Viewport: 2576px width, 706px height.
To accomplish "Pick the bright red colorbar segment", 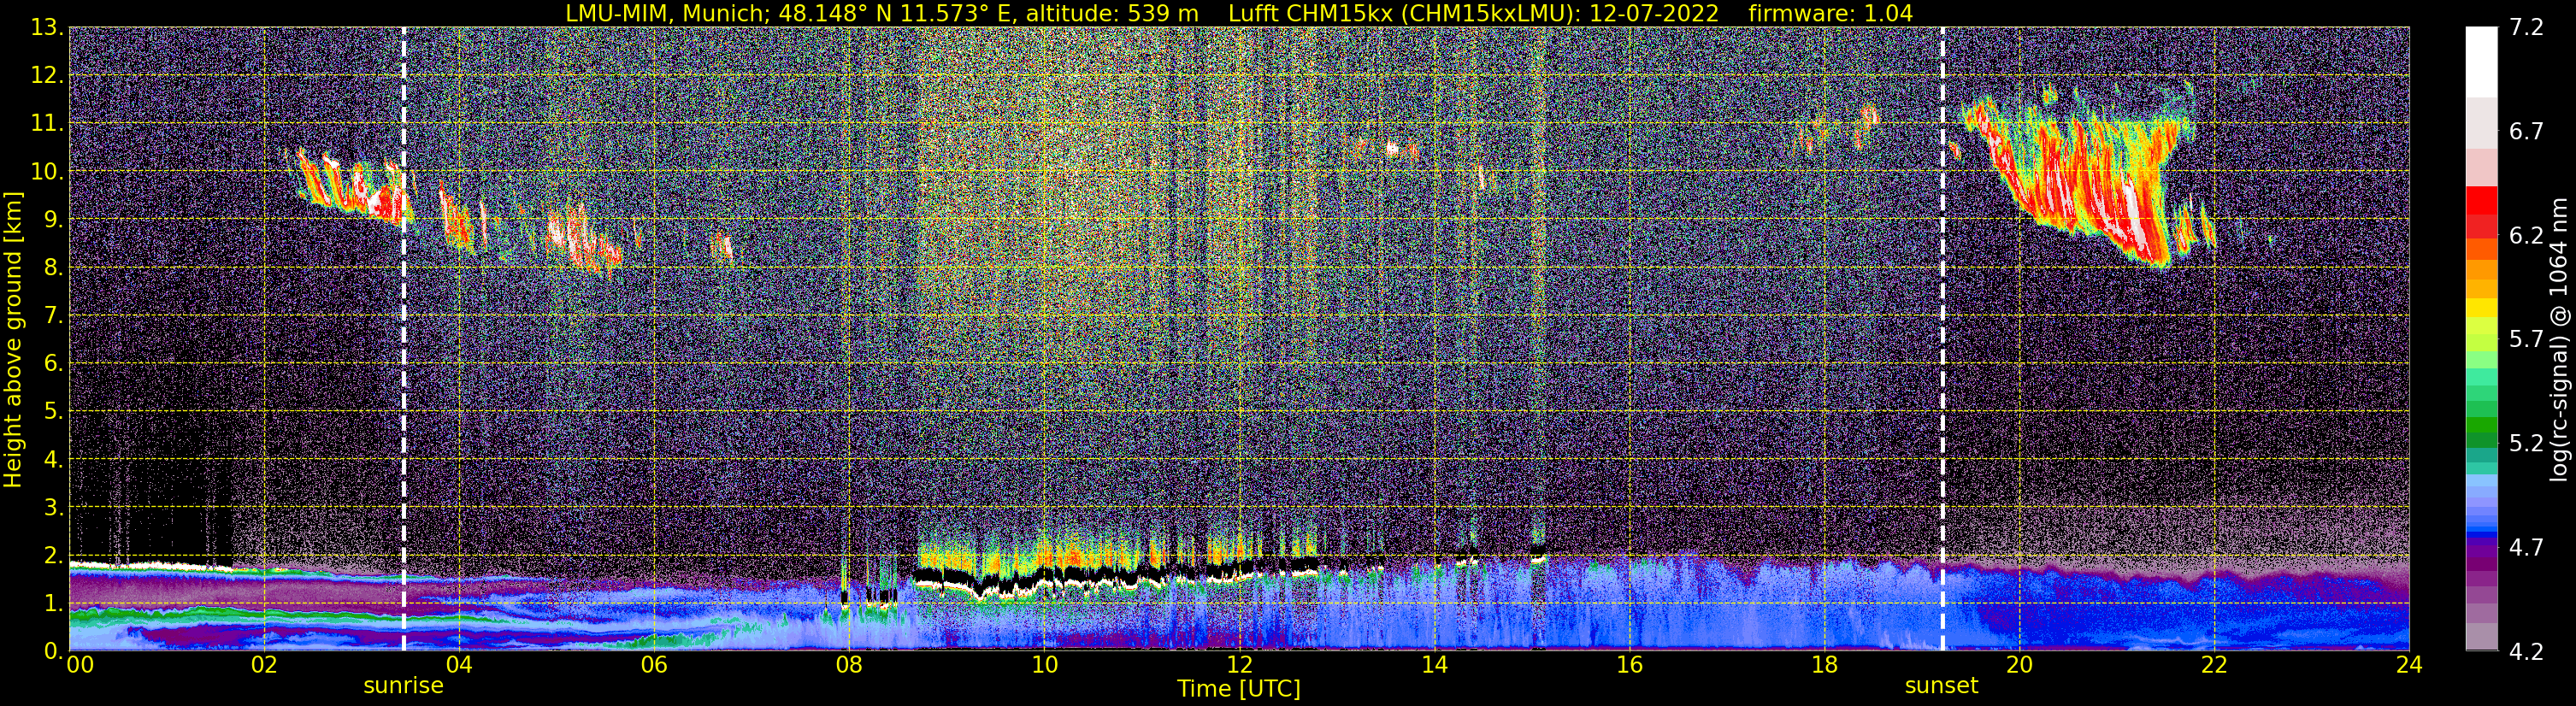I will pyautogui.click(x=2480, y=200).
